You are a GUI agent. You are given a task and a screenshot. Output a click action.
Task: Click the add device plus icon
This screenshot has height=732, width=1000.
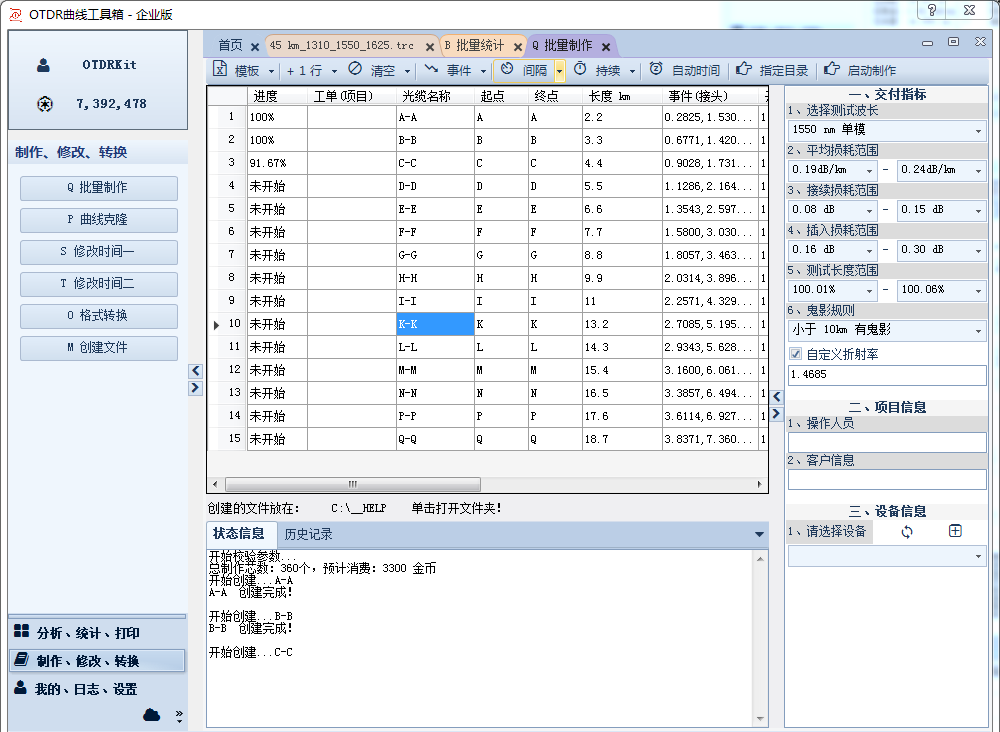coord(955,531)
